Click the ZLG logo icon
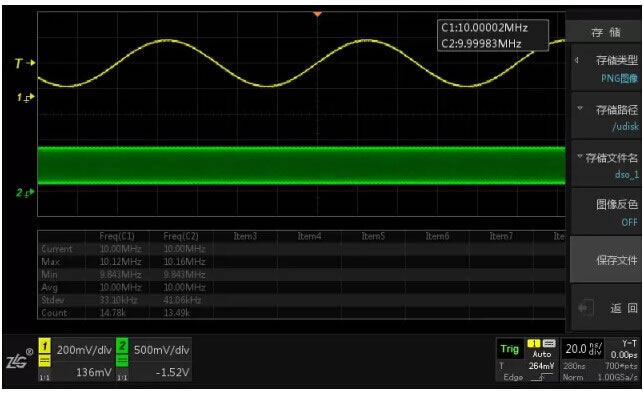Viewport: 643px width, 393px height. pos(16,361)
